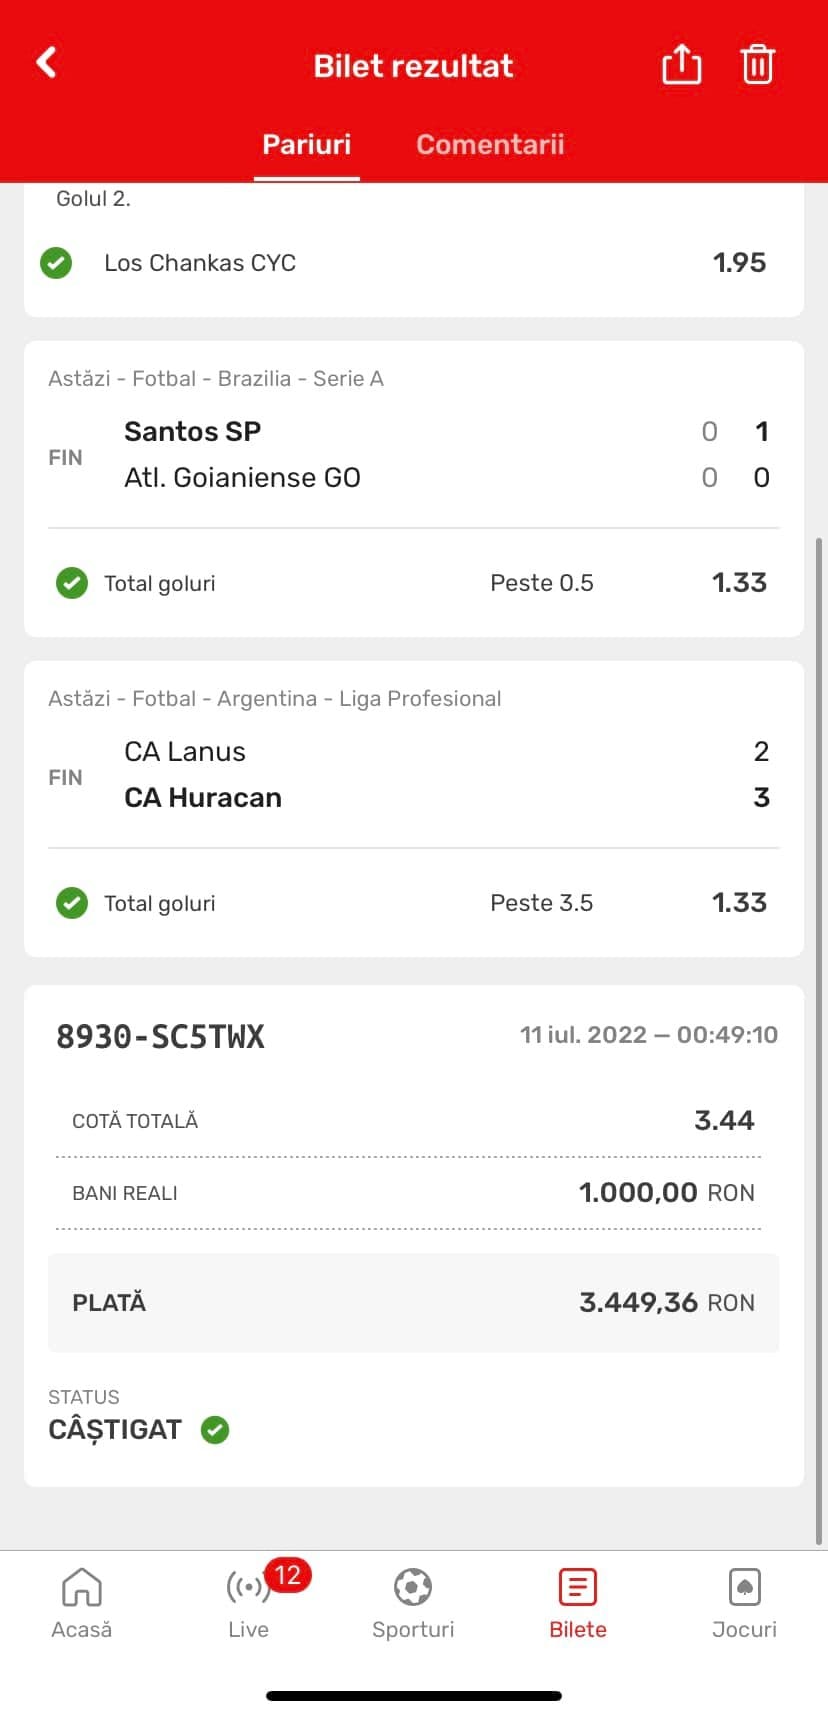Switch to the Pariuri tab
This screenshot has width=828, height=1717.
306,145
